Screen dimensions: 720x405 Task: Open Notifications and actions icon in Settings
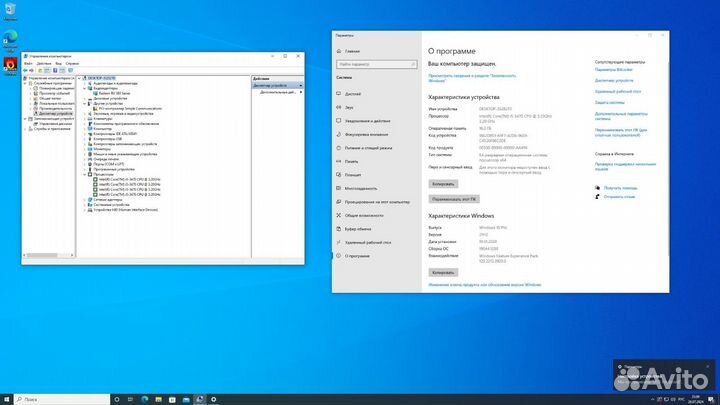coord(338,121)
